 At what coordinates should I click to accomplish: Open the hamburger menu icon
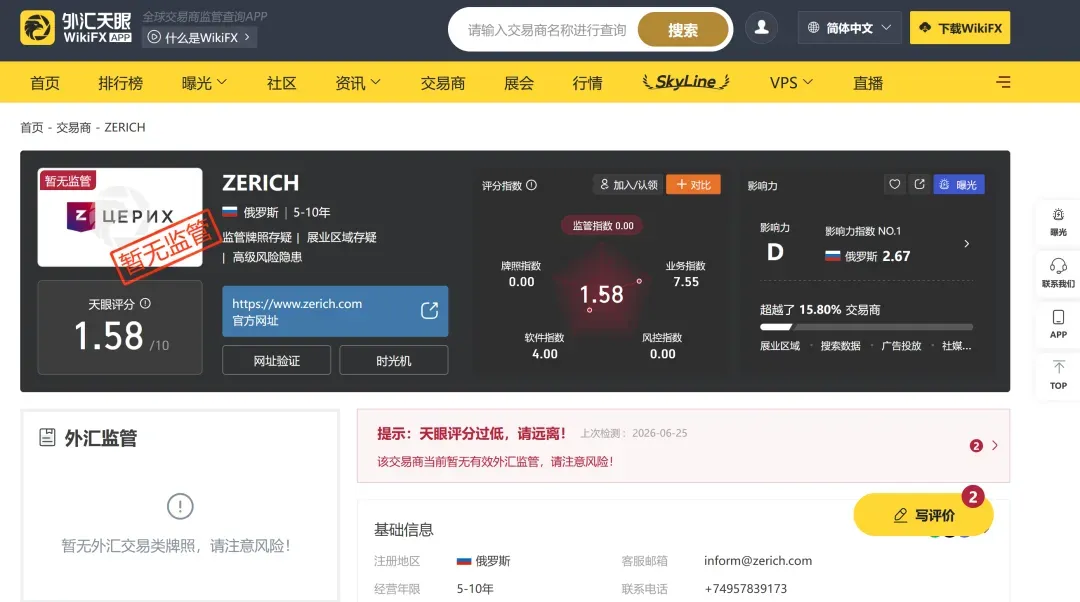pyautogui.click(x=1003, y=82)
